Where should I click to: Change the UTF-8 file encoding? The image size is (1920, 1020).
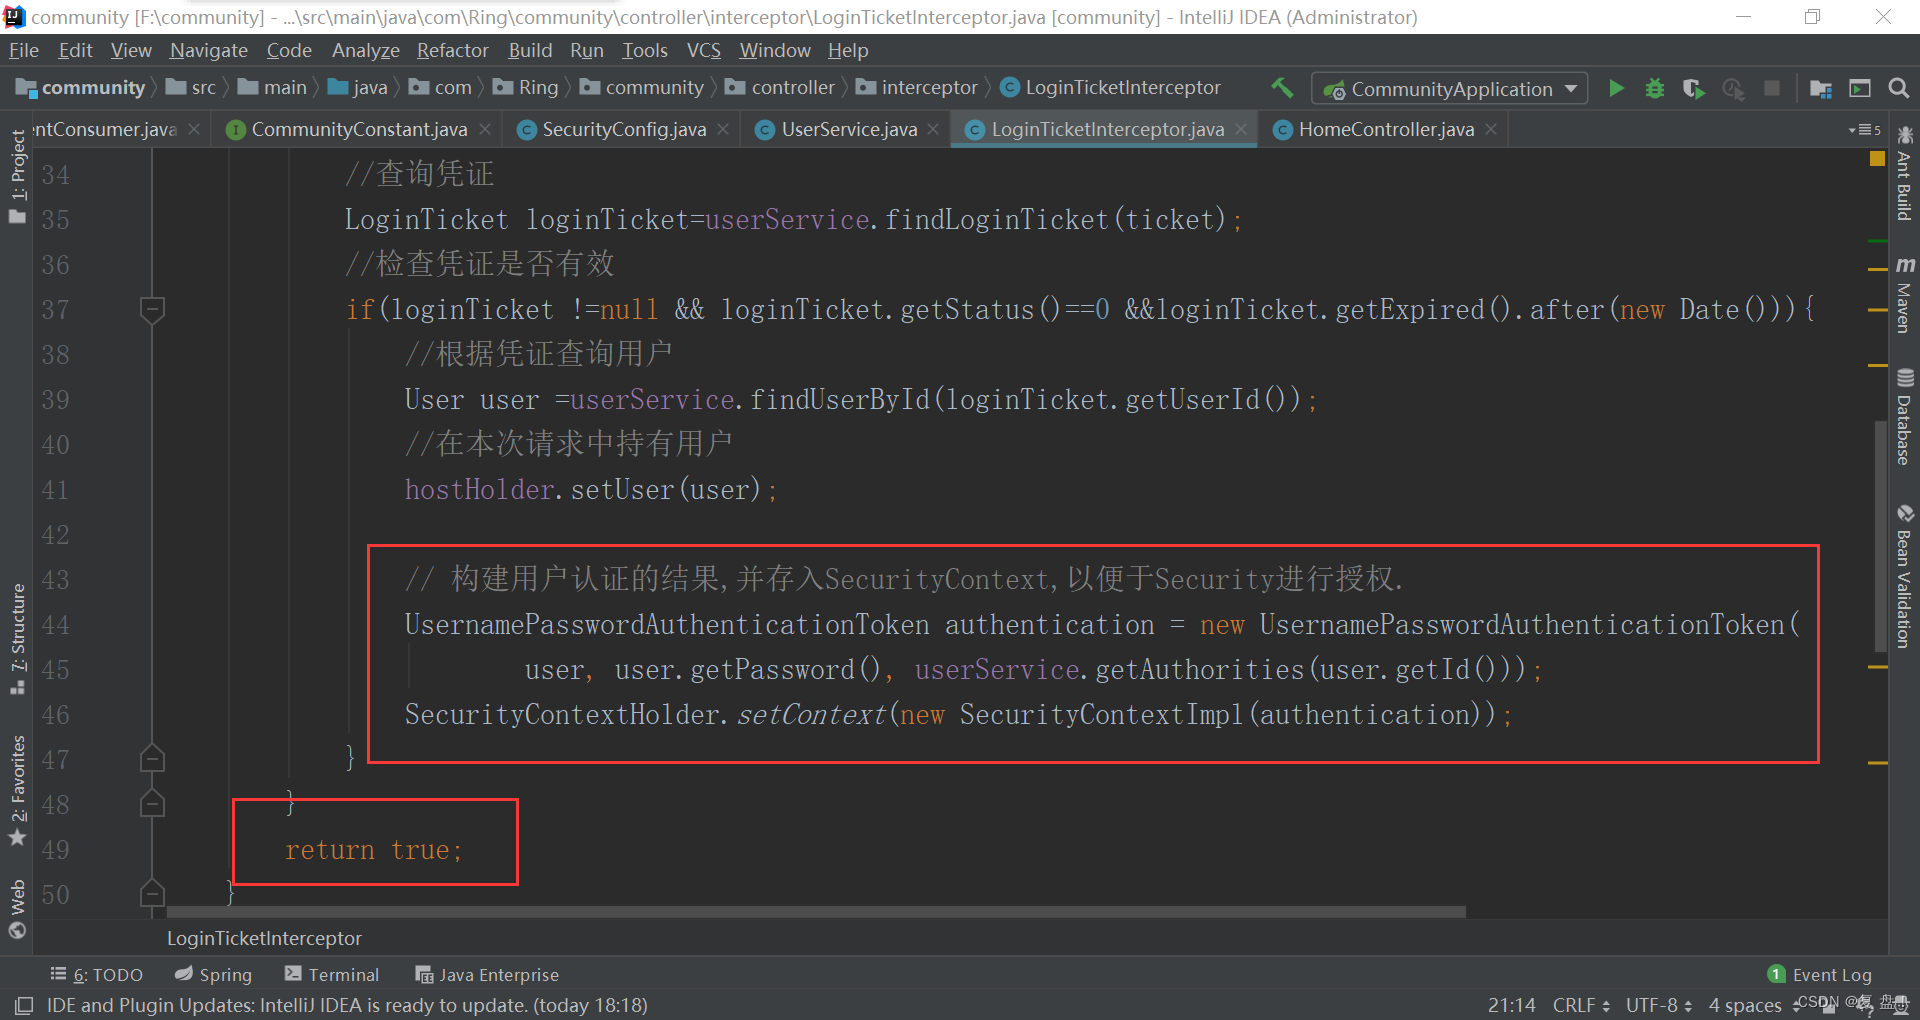[1659, 1005]
